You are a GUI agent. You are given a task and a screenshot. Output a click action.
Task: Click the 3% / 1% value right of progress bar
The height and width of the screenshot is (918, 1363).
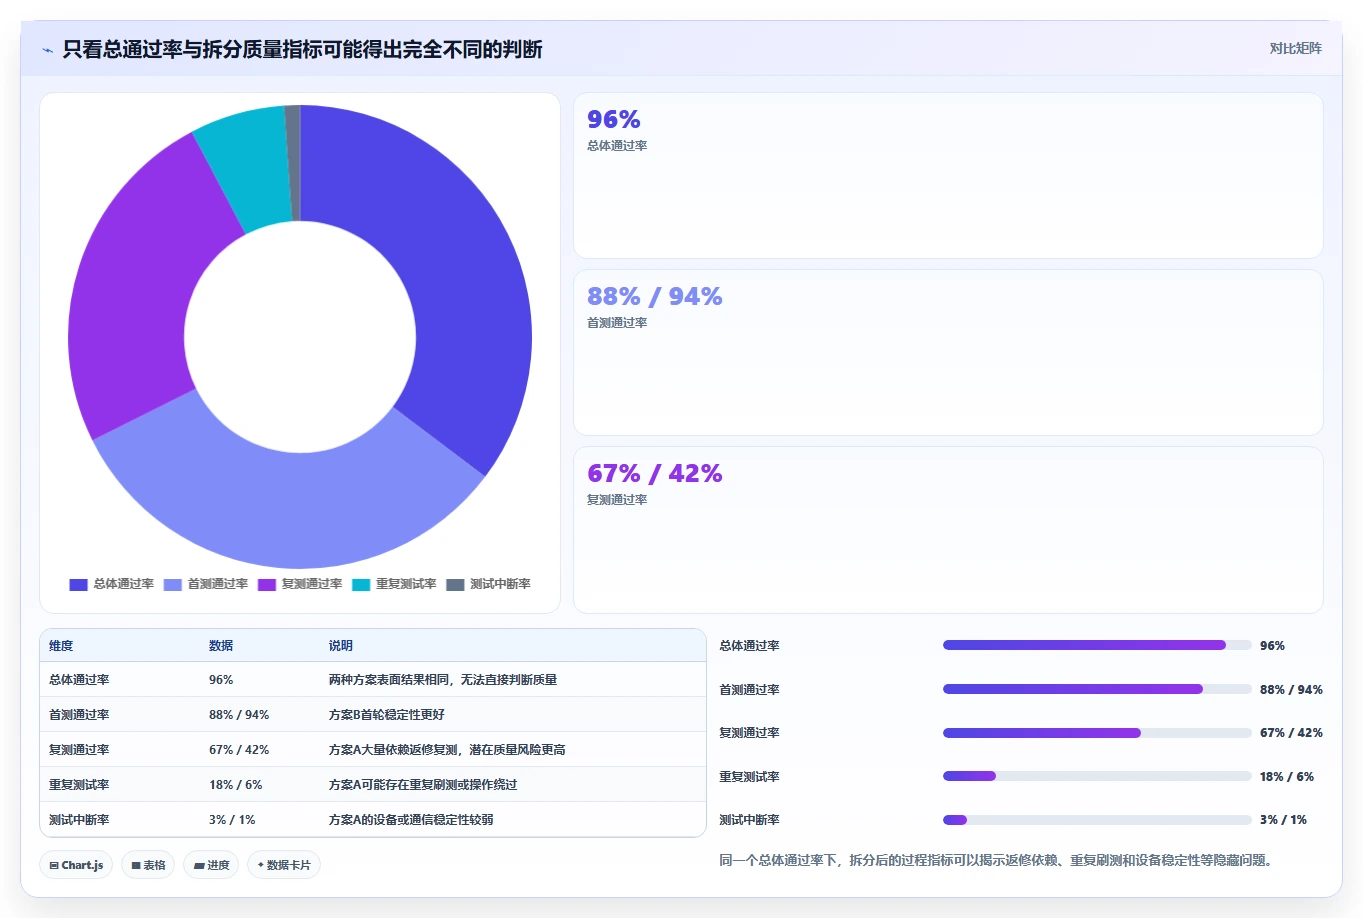(x=1283, y=820)
